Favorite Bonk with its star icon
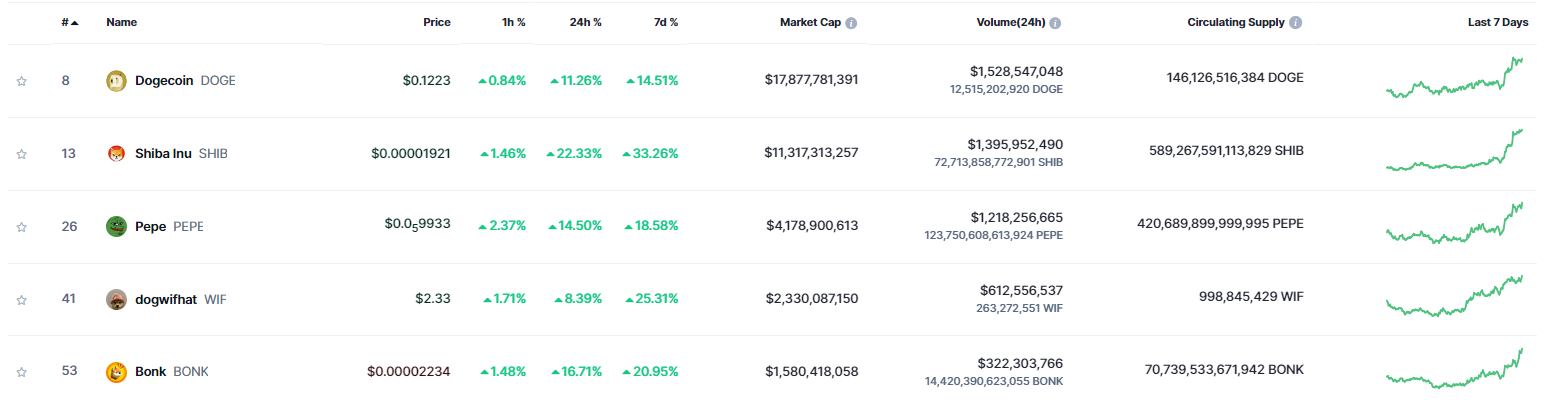 (x=21, y=372)
